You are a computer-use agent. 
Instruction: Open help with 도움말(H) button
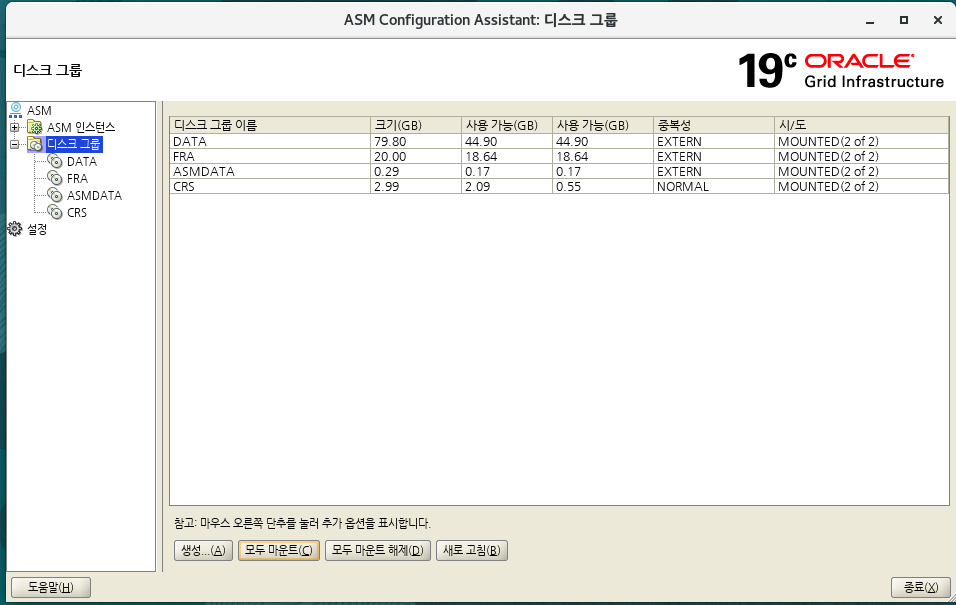pos(51,587)
